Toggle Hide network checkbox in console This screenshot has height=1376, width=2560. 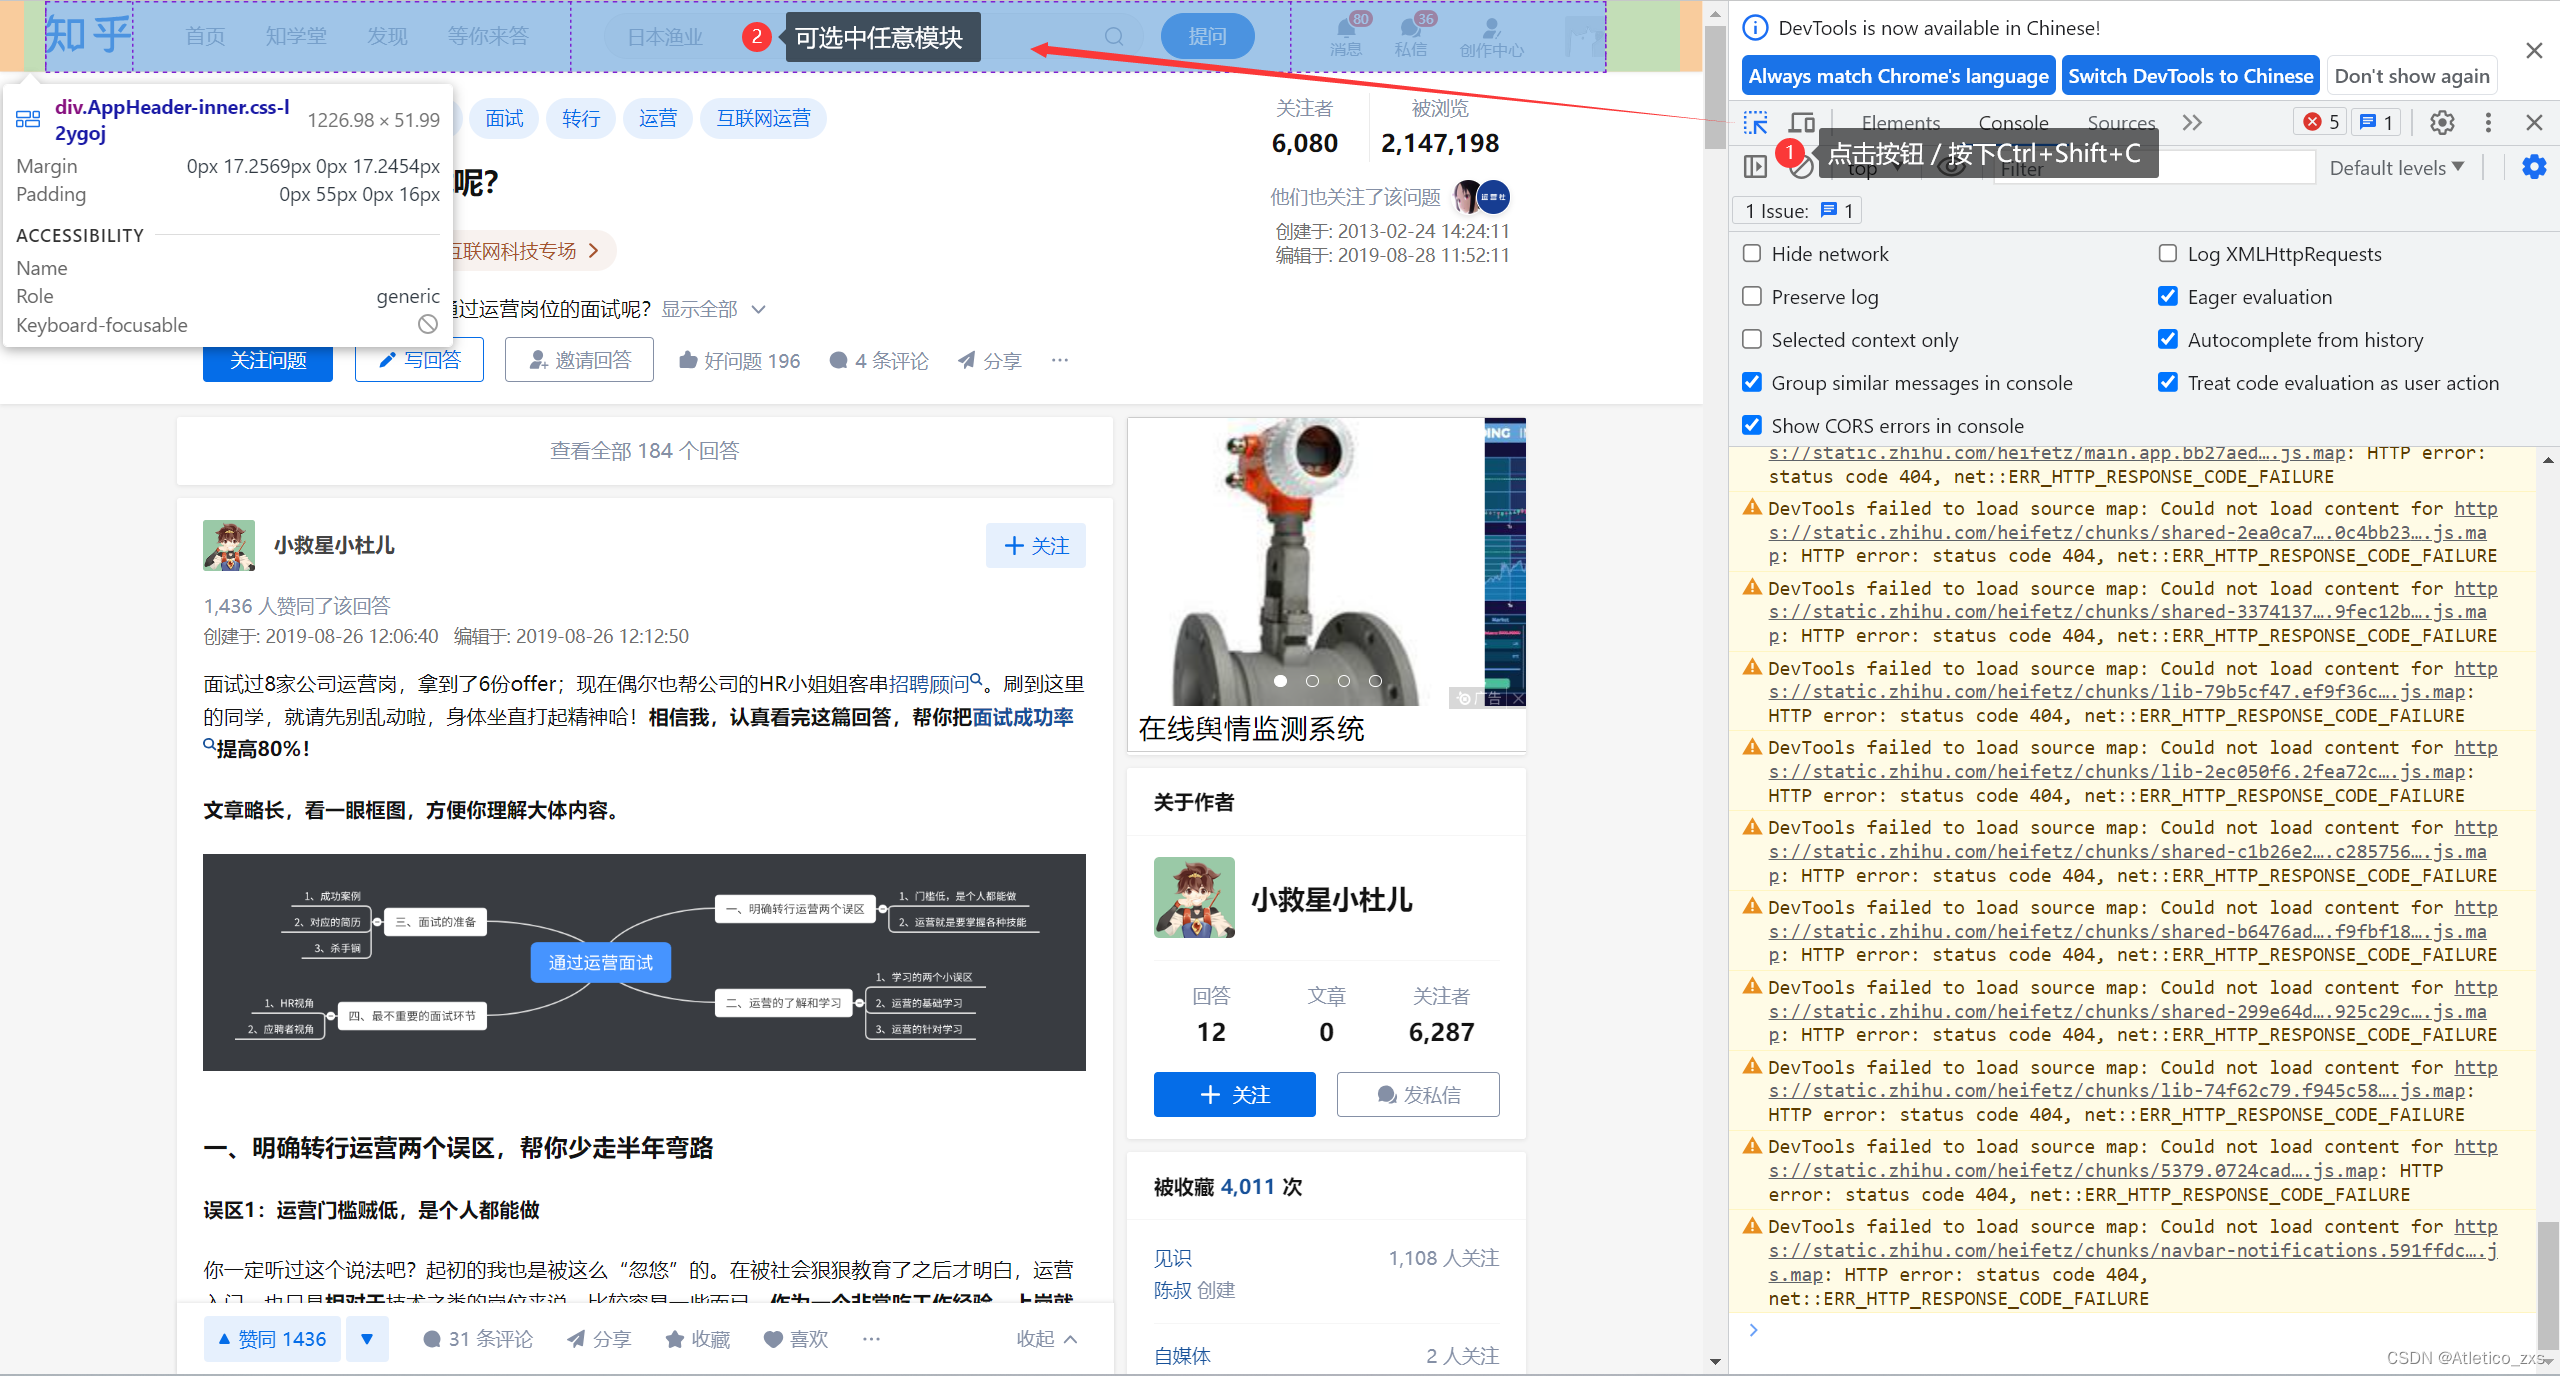(1752, 251)
